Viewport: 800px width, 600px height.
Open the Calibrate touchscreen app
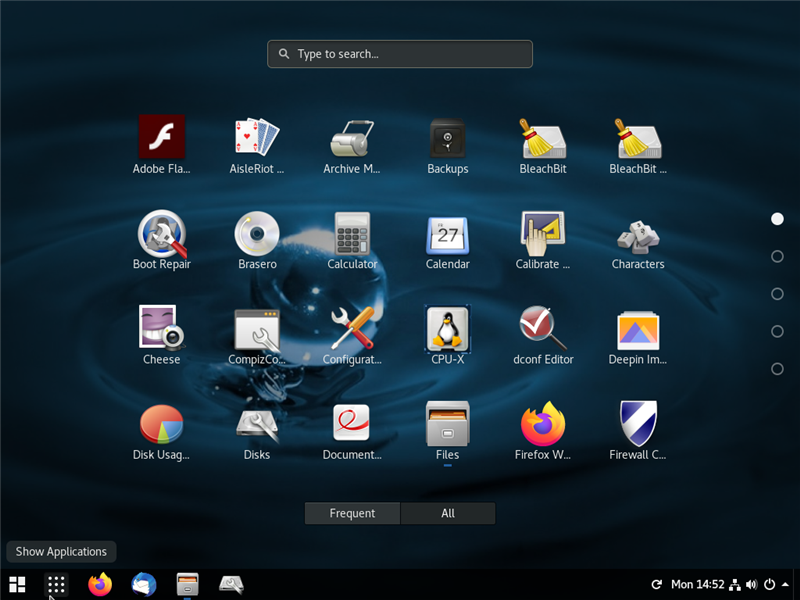pos(543,240)
